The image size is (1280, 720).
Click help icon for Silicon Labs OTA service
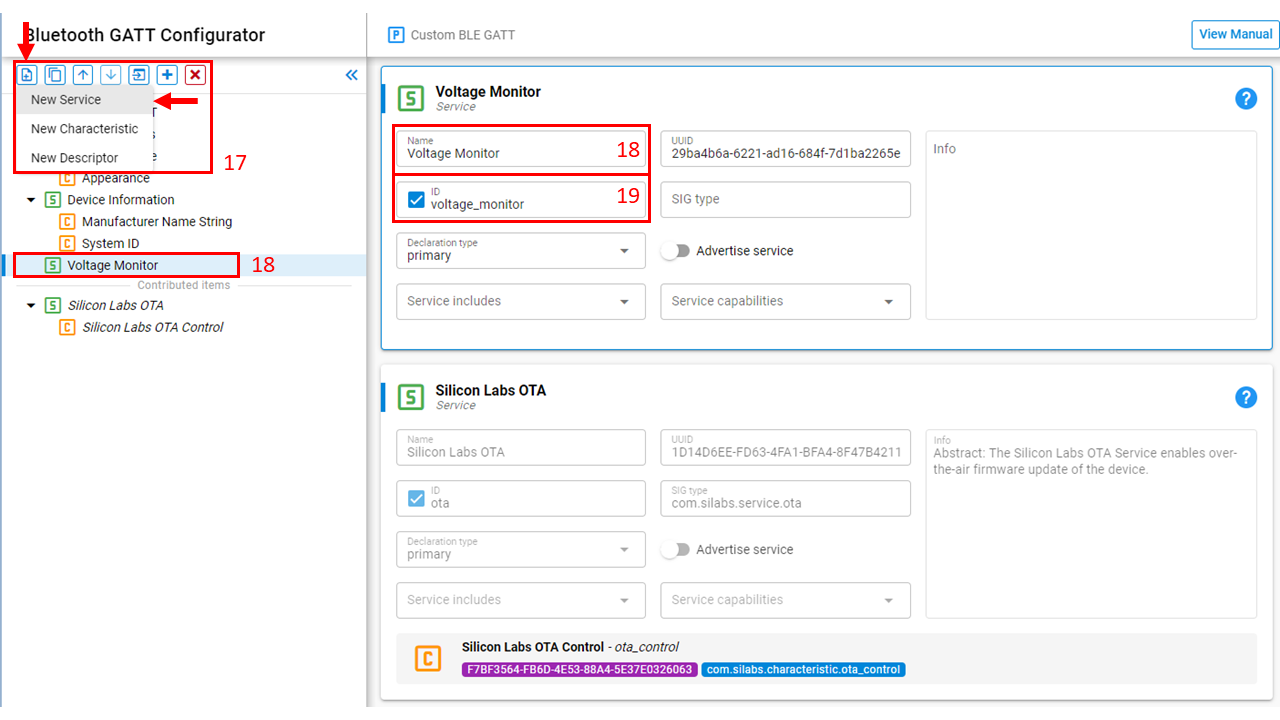[x=1246, y=397]
